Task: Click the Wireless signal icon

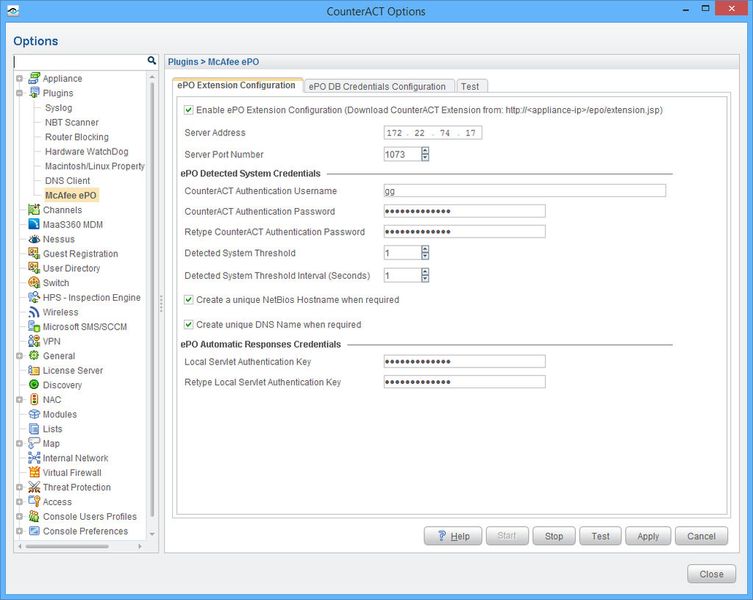Action: coord(34,312)
